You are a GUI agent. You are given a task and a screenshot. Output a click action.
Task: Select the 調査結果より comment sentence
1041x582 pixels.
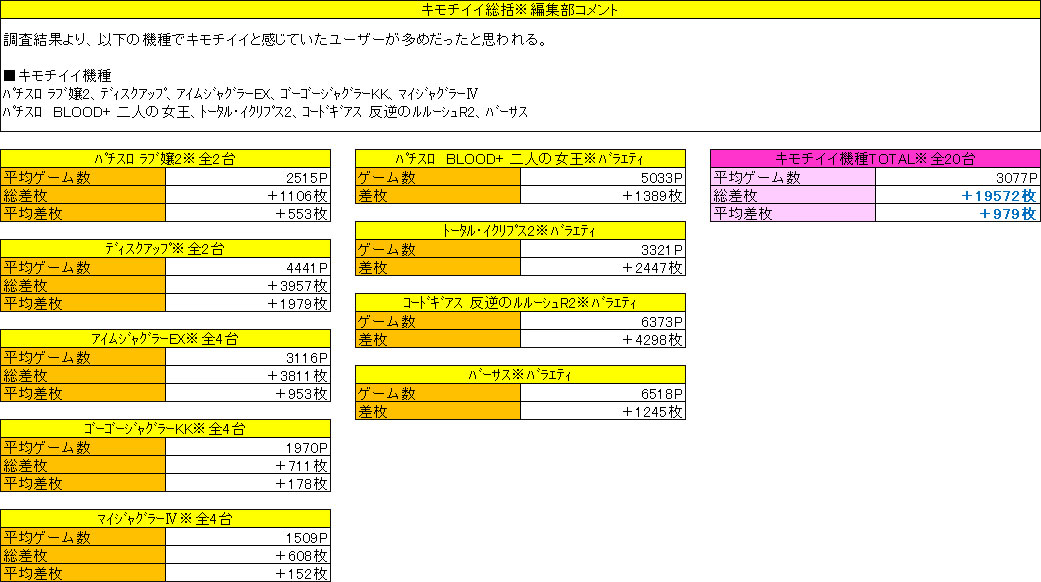coord(276,40)
